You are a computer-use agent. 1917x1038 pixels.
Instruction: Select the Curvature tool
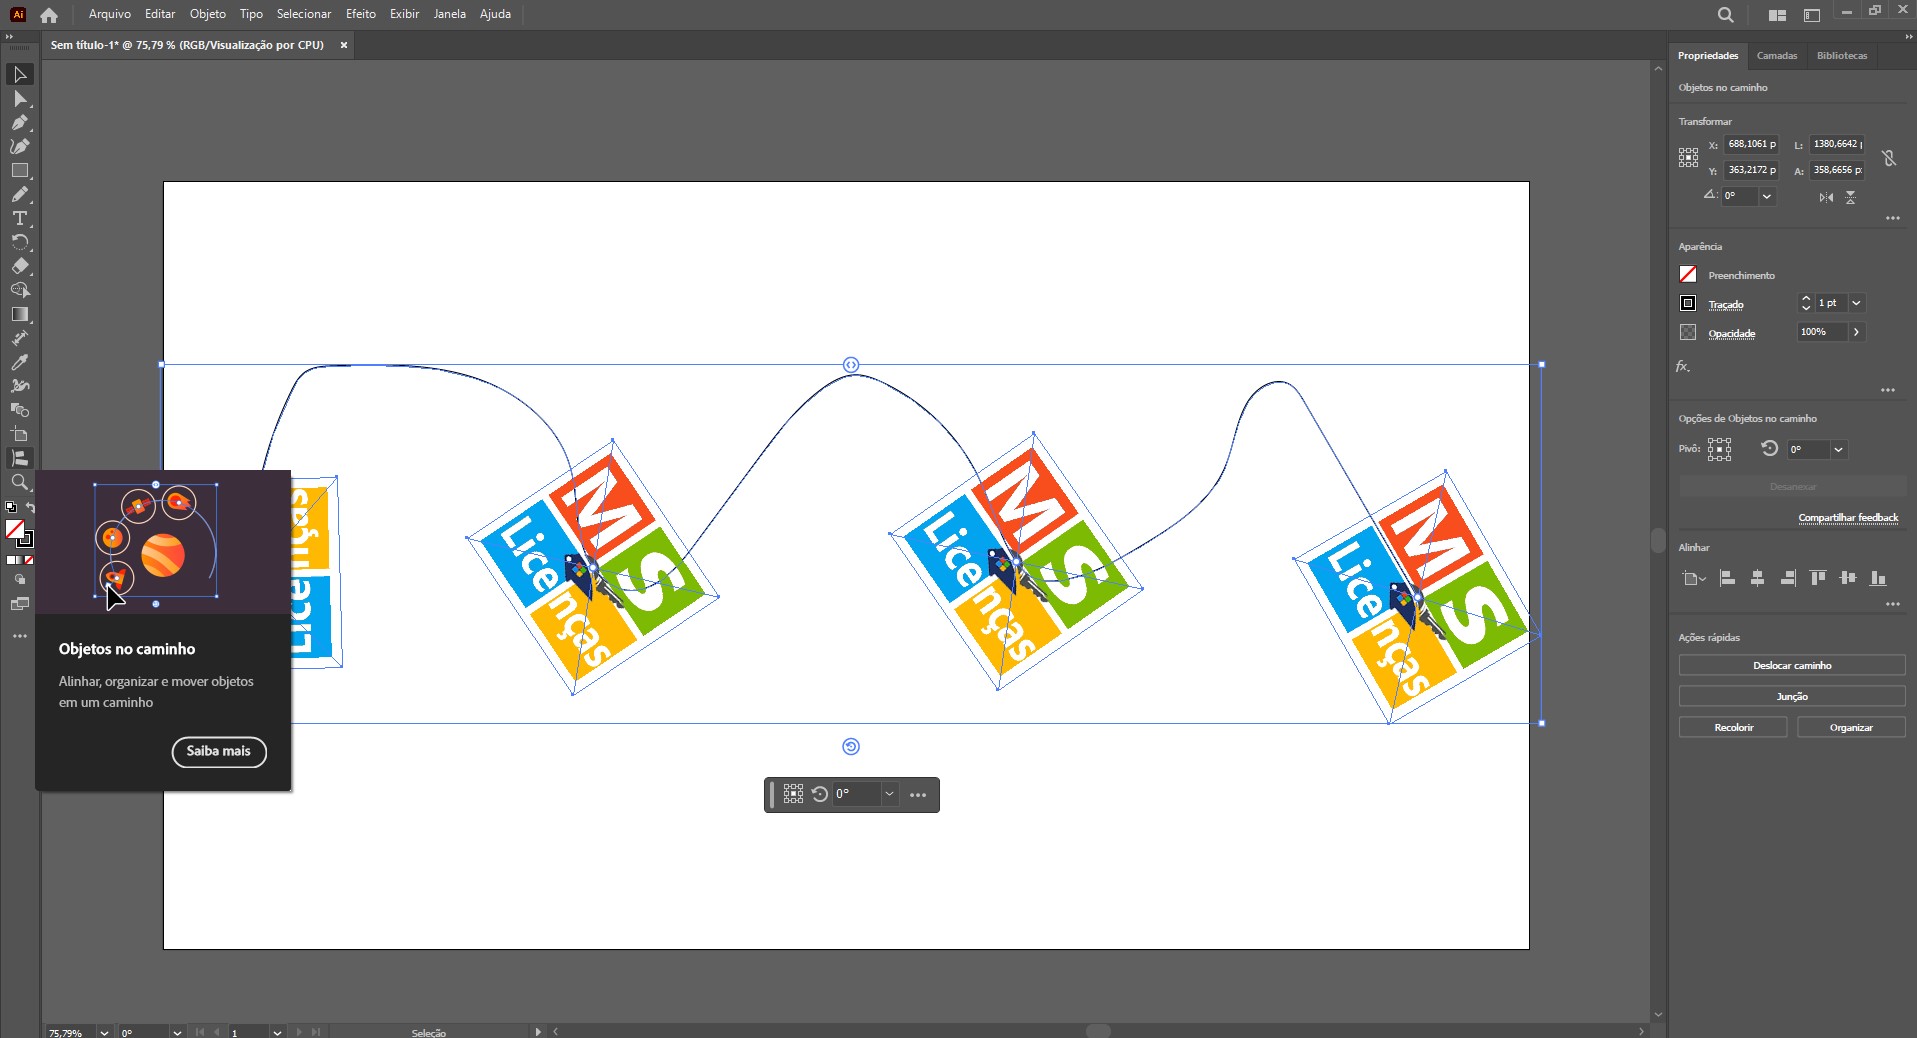pos(19,147)
